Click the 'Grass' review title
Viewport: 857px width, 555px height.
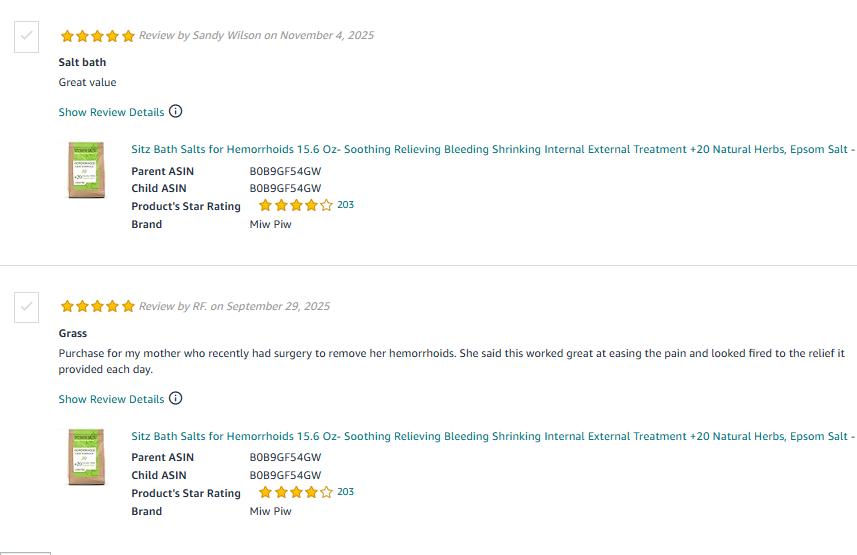click(x=73, y=333)
